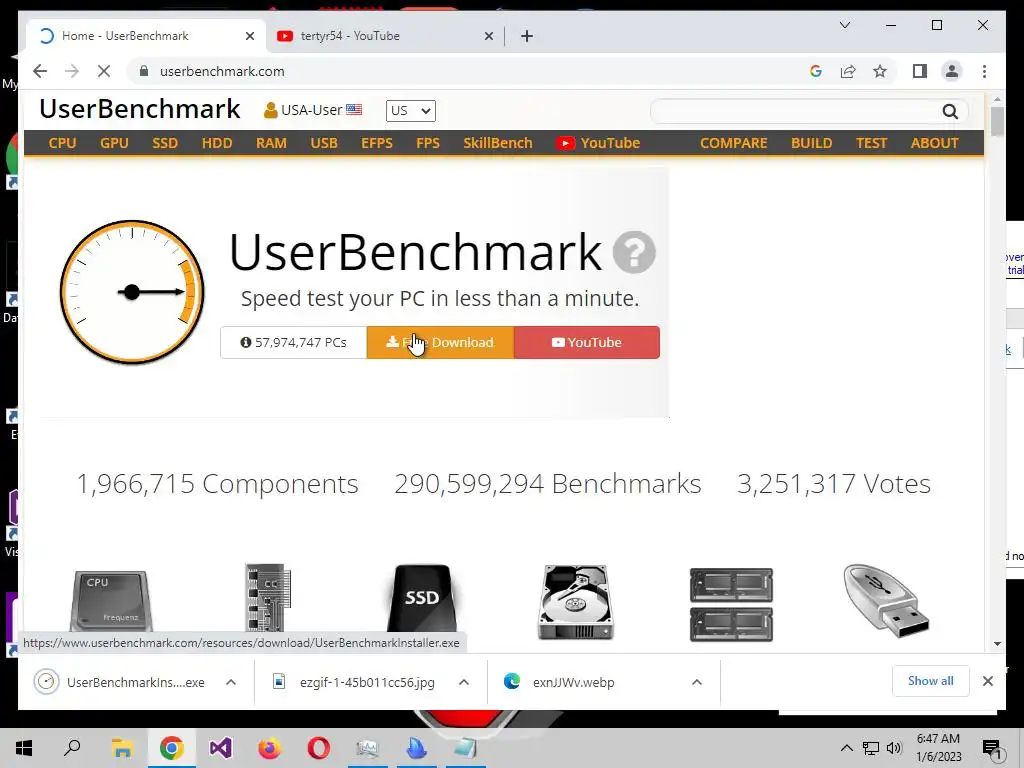This screenshot has height=768, width=1024.
Task: Open the SSD menu item
Action: click(165, 143)
